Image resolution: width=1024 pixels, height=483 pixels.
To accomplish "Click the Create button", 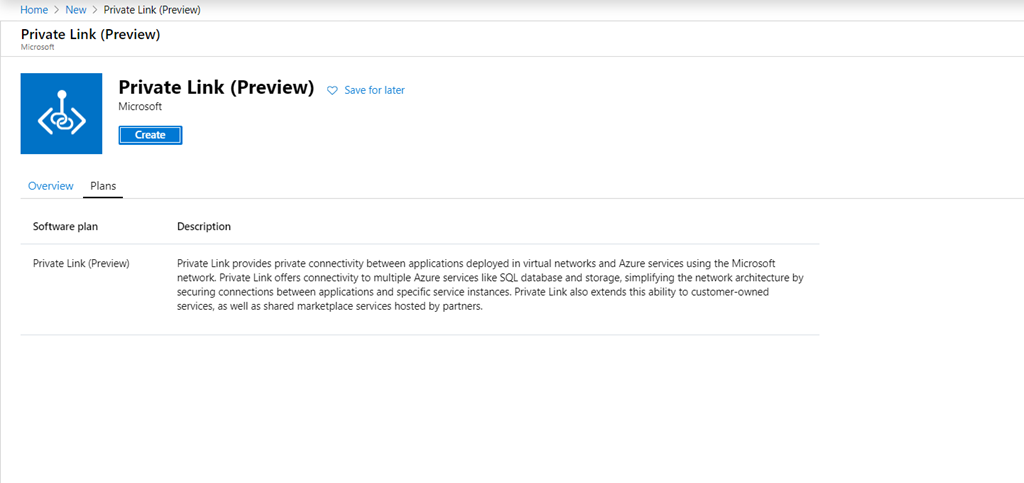I will pos(150,135).
